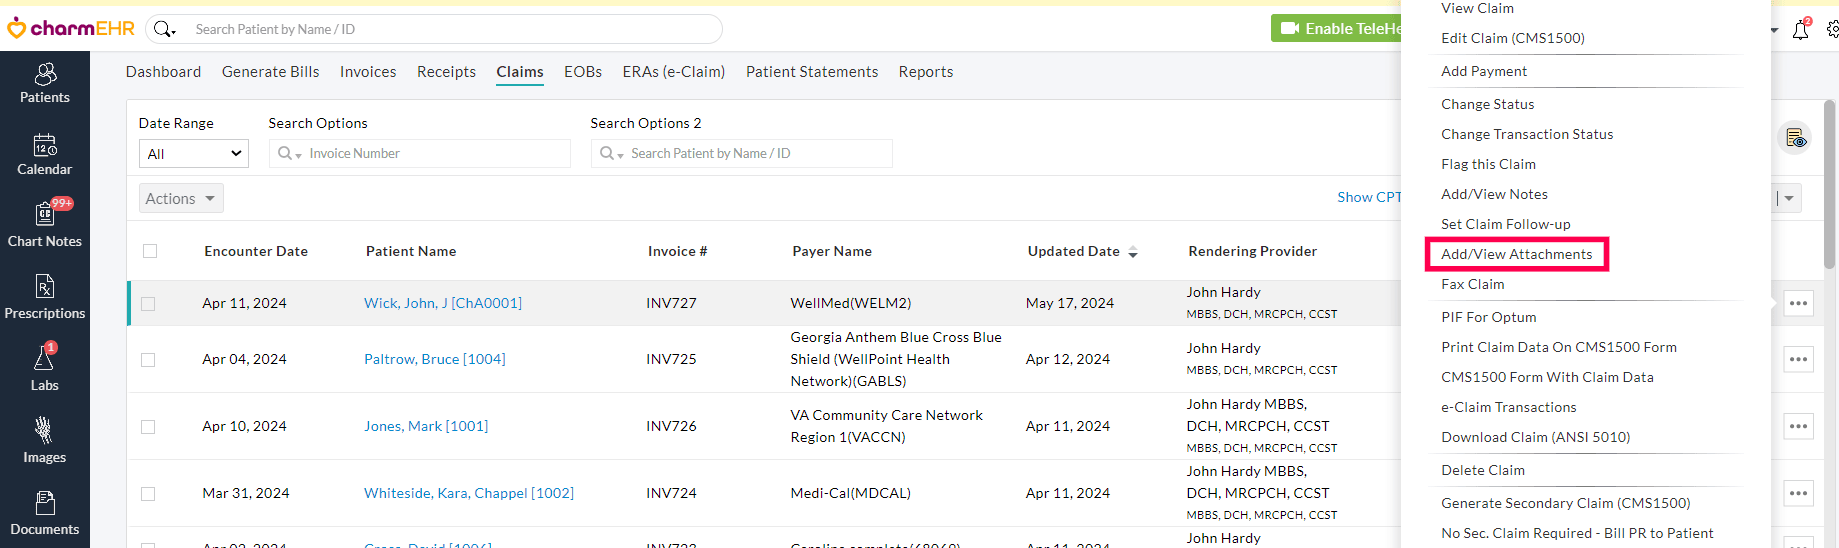Viewport: 1839px width, 548px height.
Task: Click the Show CPT link
Action: coord(1369,197)
